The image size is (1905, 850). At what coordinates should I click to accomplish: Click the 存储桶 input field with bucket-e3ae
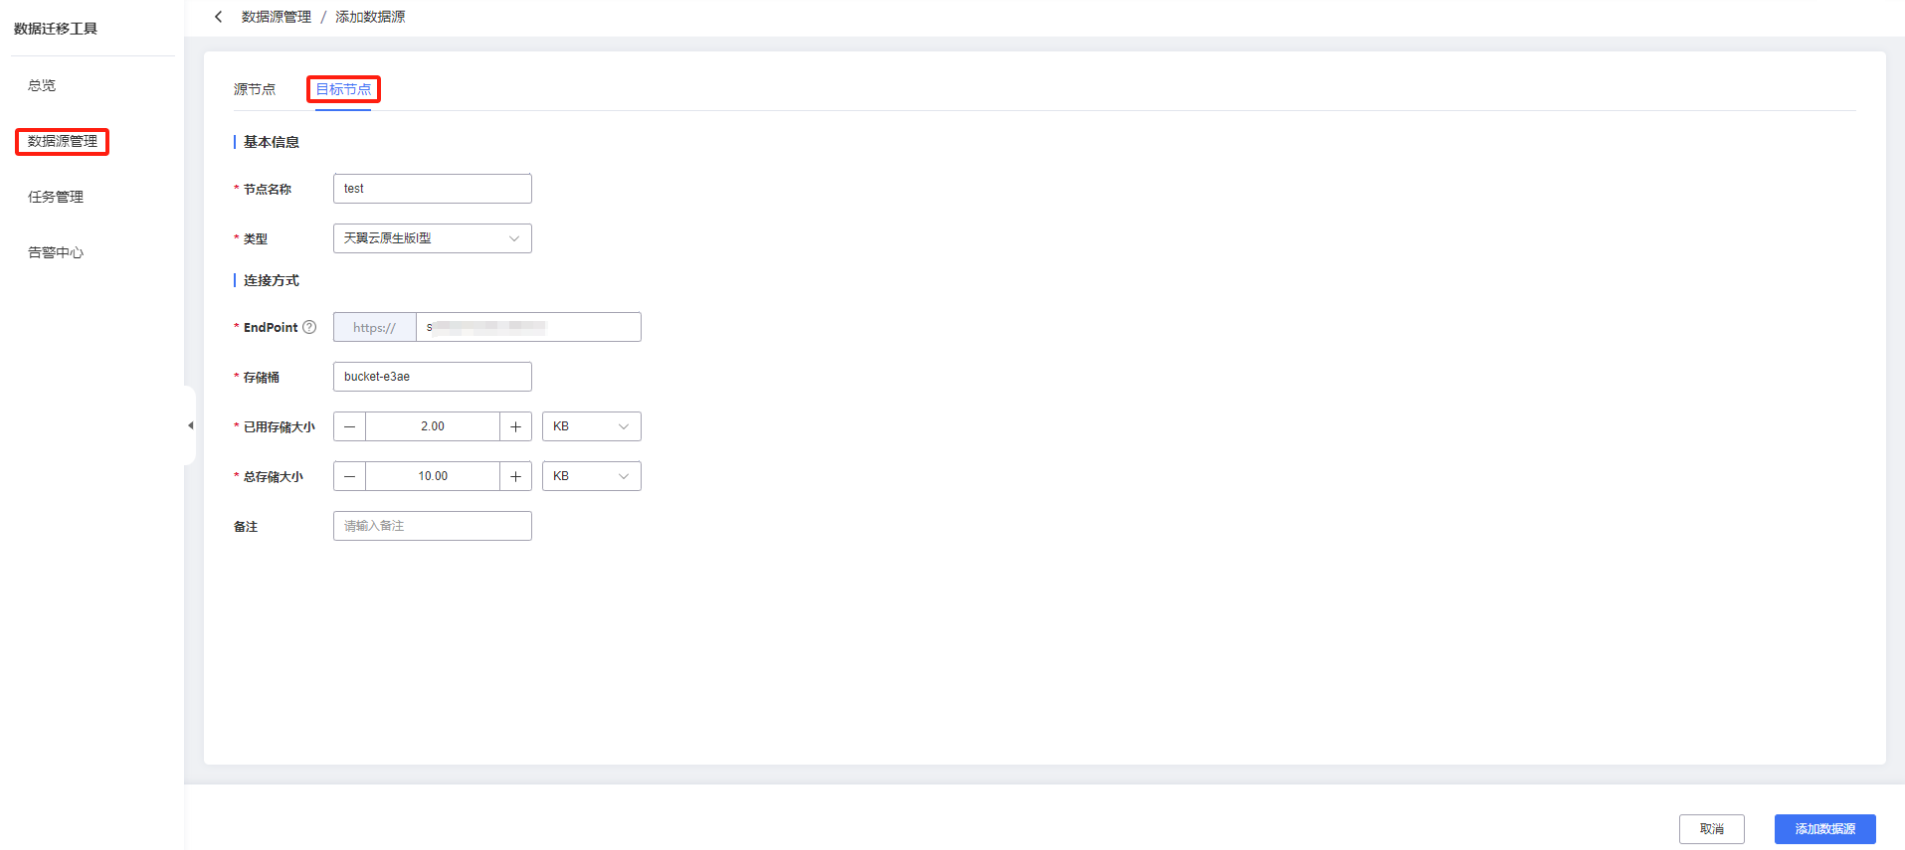coord(432,377)
